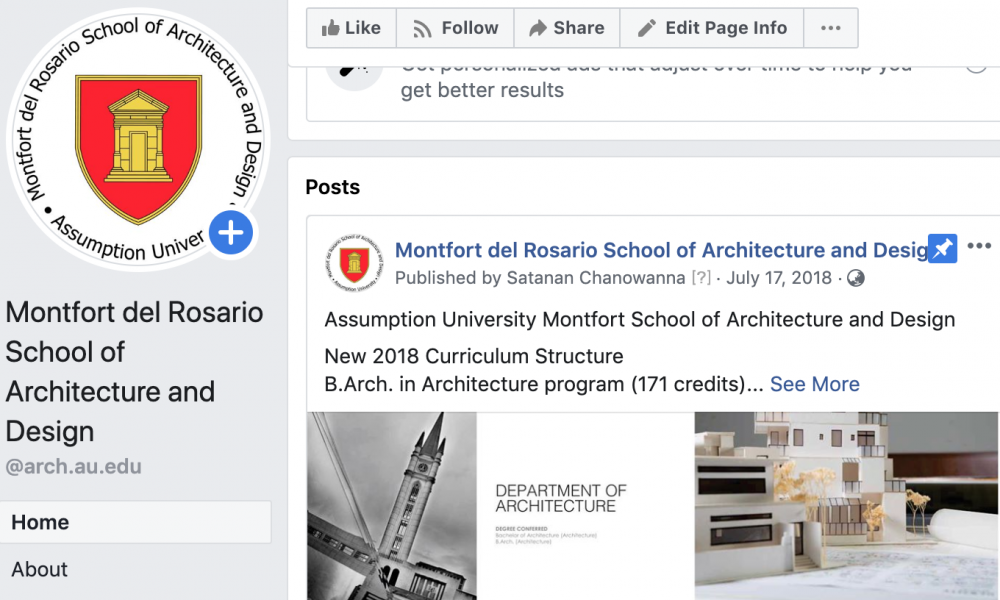The height and width of the screenshot is (600, 1000).
Task: Open the About tab in sidebar
Action: [40, 569]
